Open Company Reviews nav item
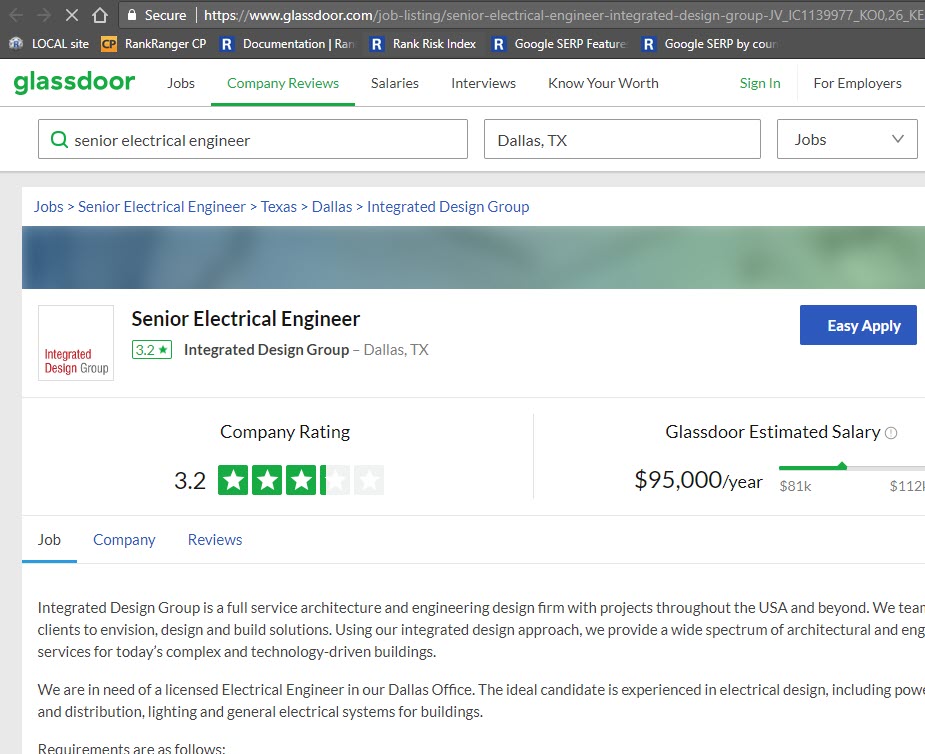925x754 pixels. pyautogui.click(x=283, y=83)
